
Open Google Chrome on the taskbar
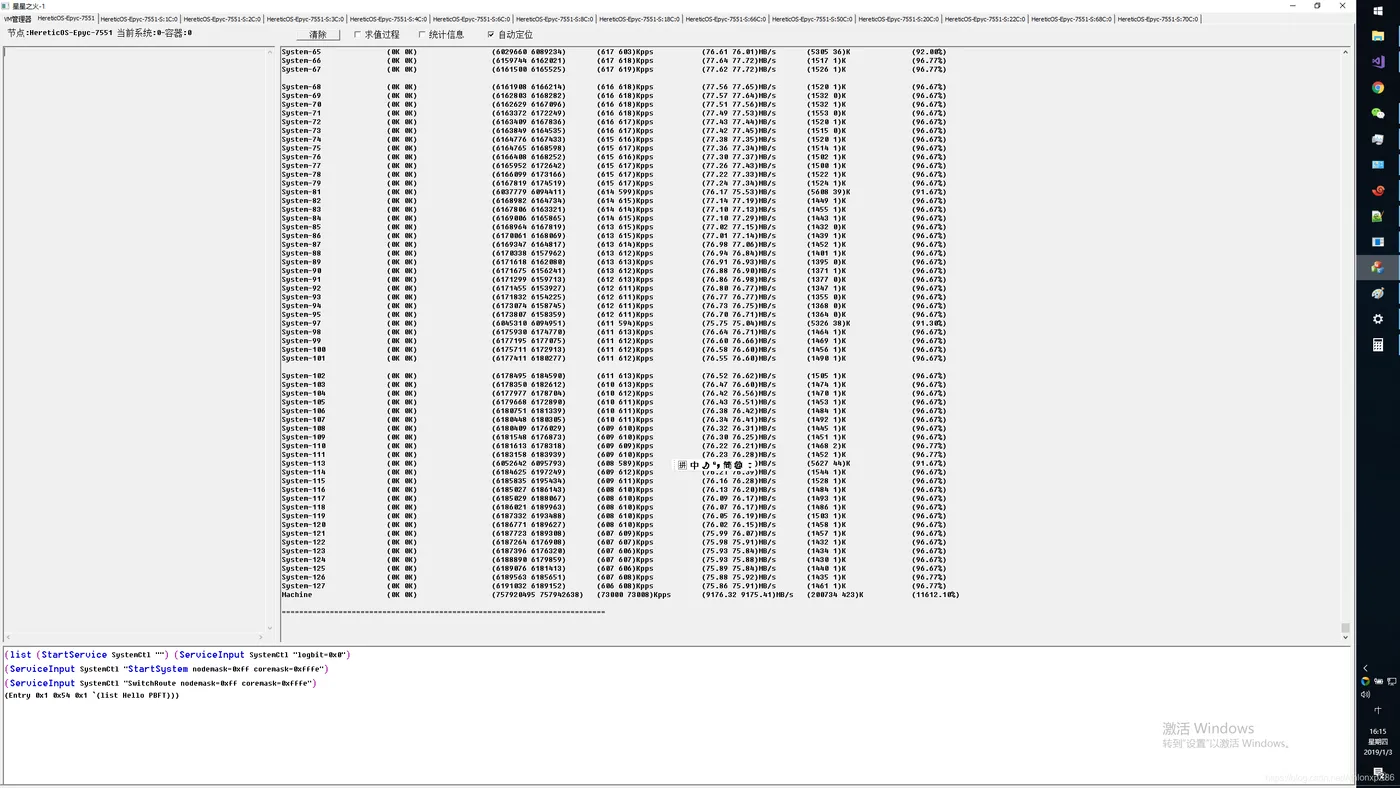(x=1378, y=87)
